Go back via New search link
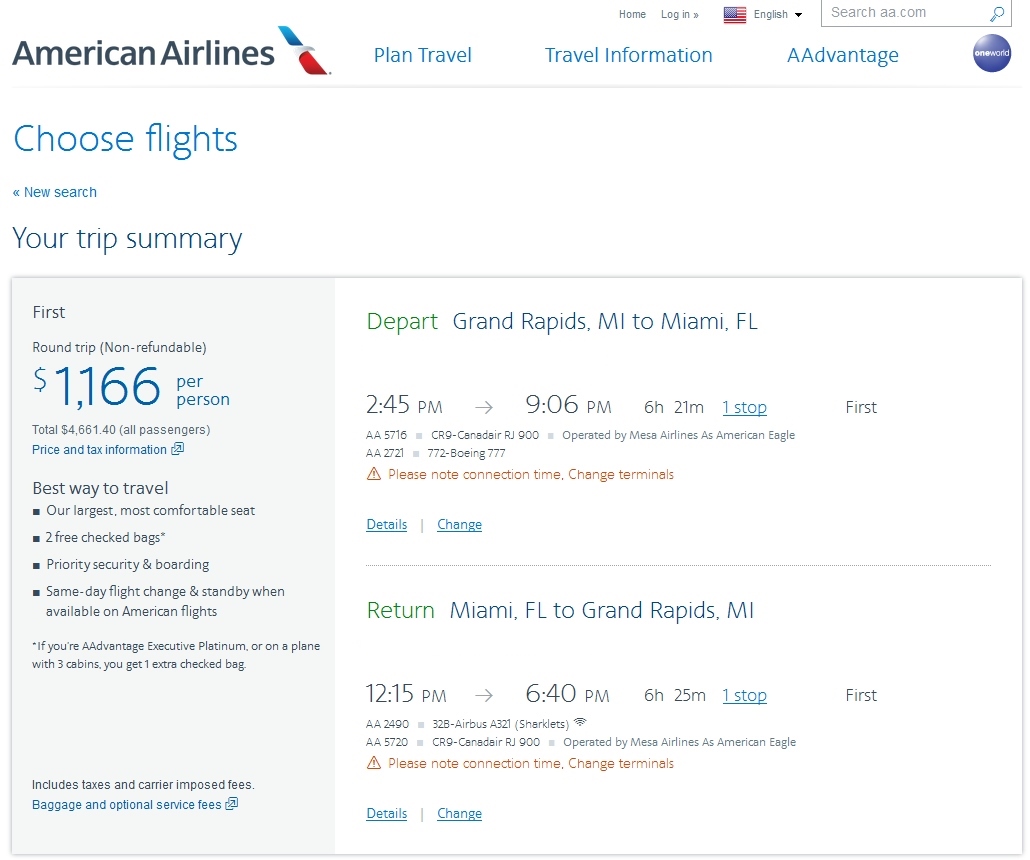 (x=55, y=192)
